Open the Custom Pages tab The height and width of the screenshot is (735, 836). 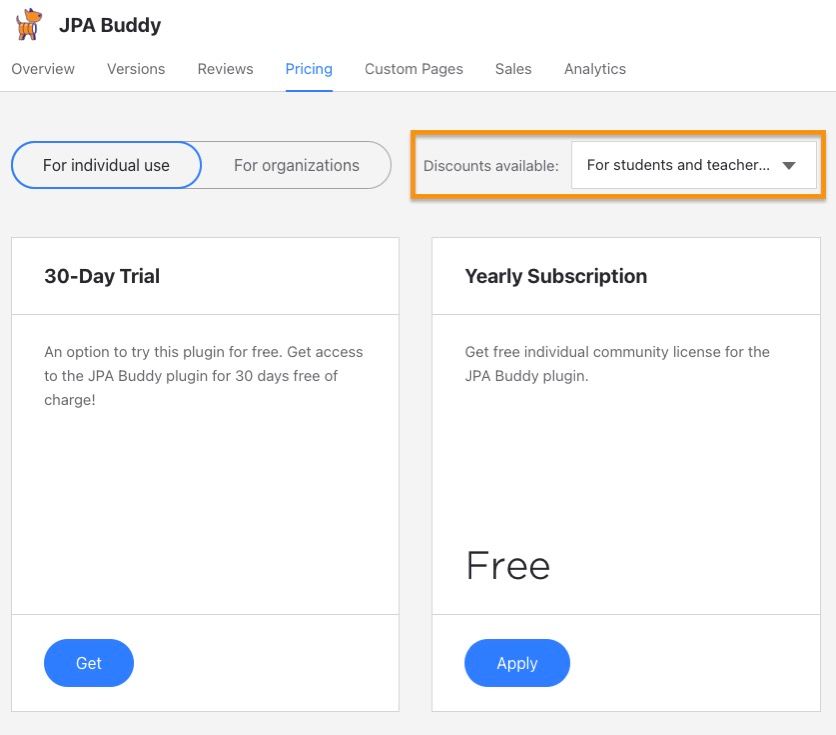(x=414, y=69)
